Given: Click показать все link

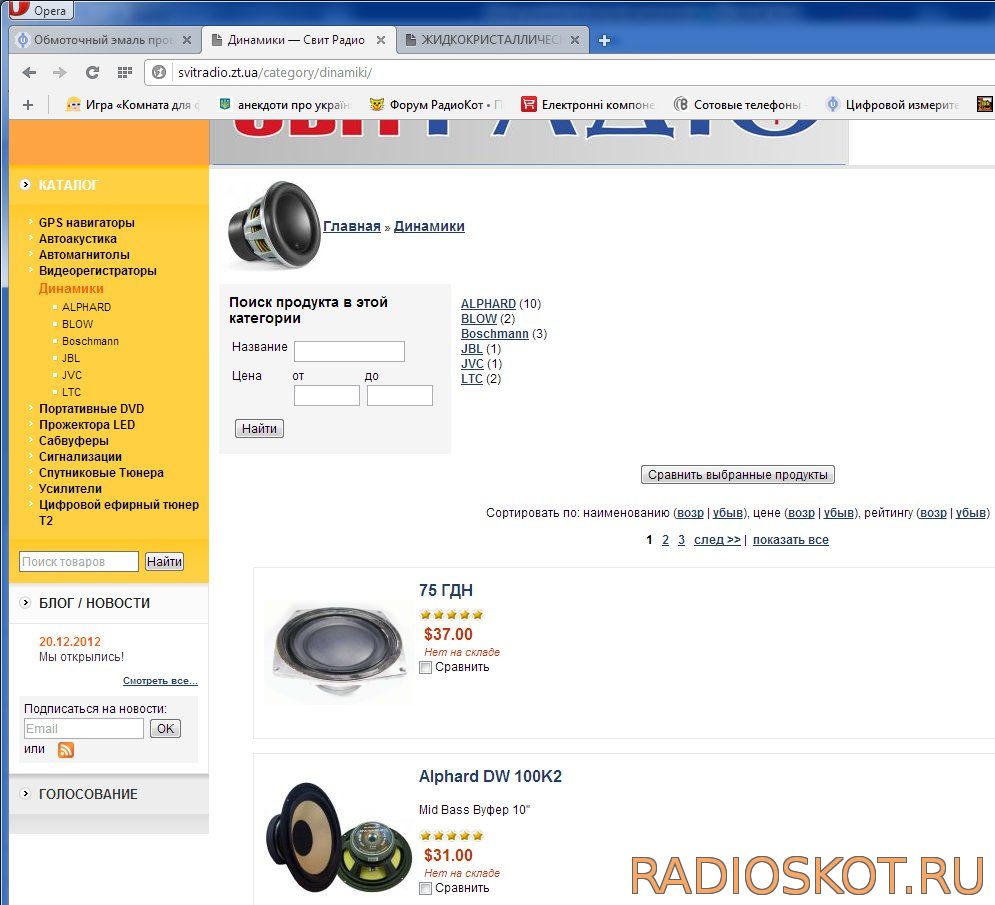Looking at the screenshot, I should click(x=791, y=540).
